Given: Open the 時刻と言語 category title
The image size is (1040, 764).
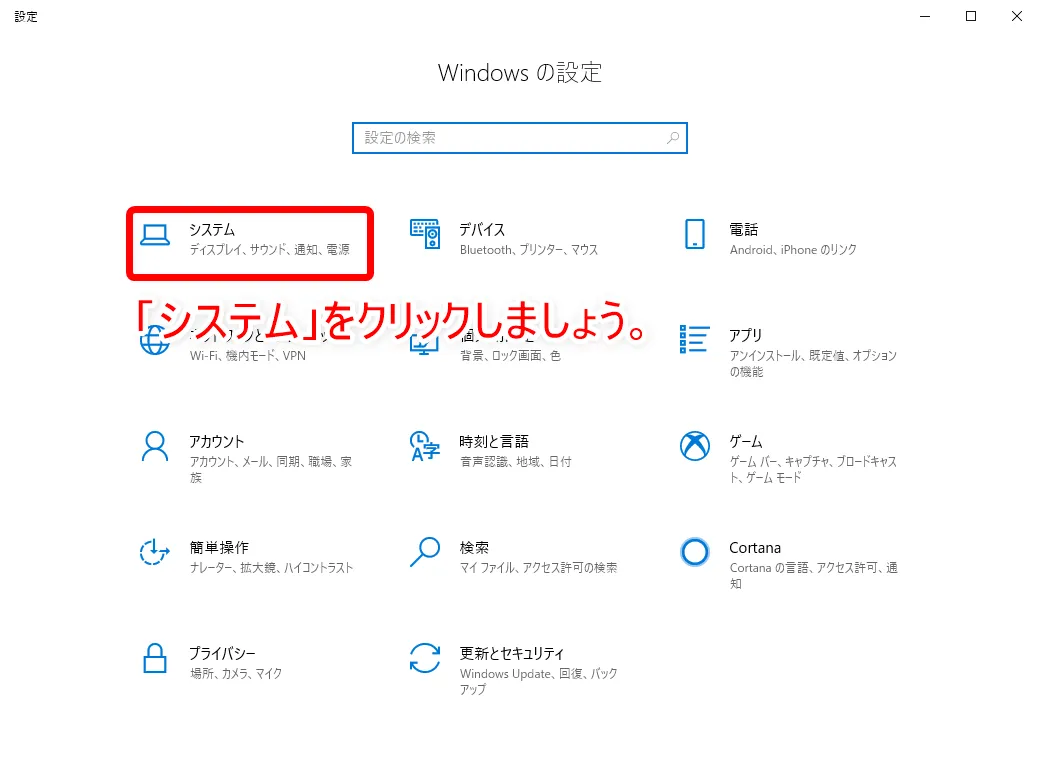Looking at the screenshot, I should (494, 442).
